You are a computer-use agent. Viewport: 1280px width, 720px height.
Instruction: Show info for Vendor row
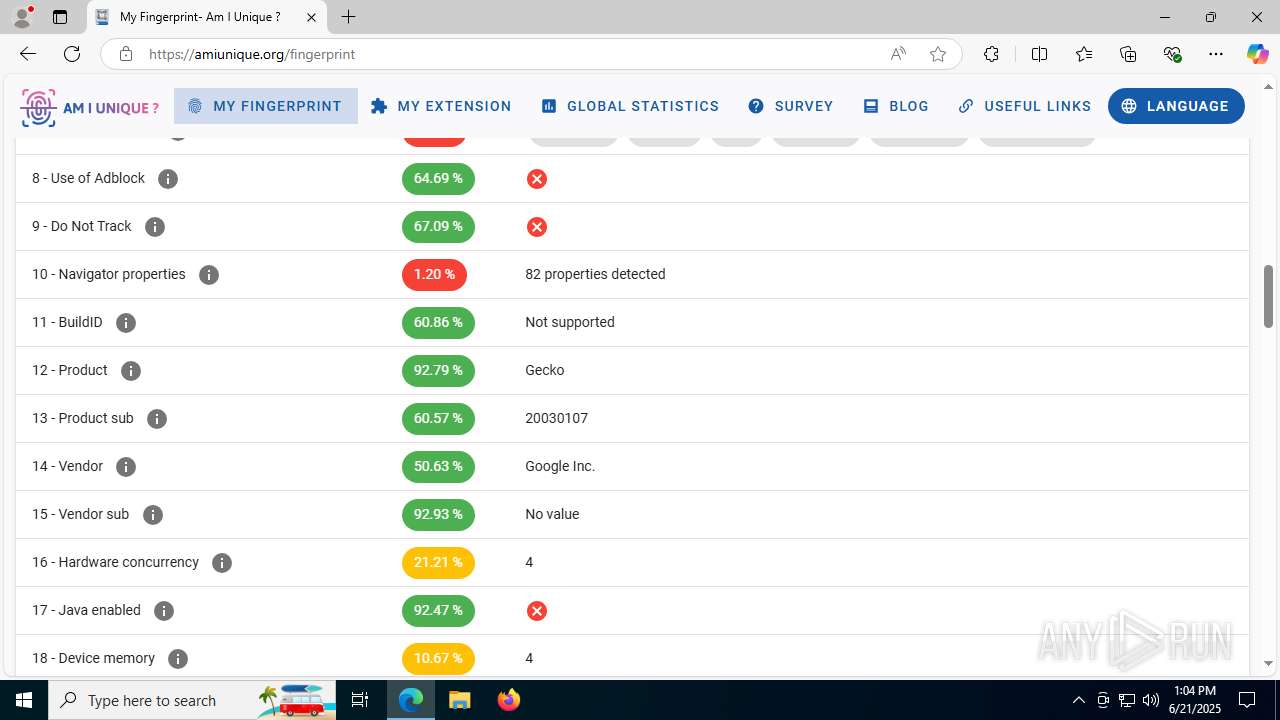pos(126,467)
